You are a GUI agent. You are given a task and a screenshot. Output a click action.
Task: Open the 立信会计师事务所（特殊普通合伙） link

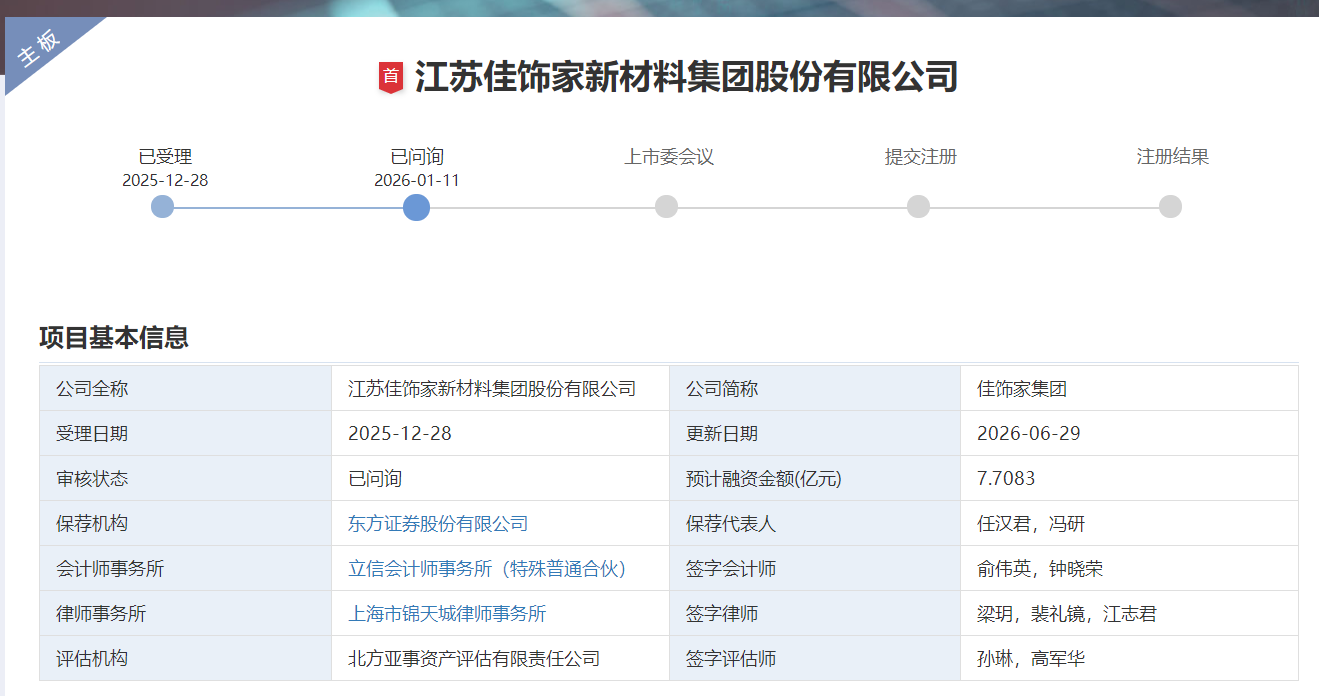pyautogui.click(x=487, y=569)
